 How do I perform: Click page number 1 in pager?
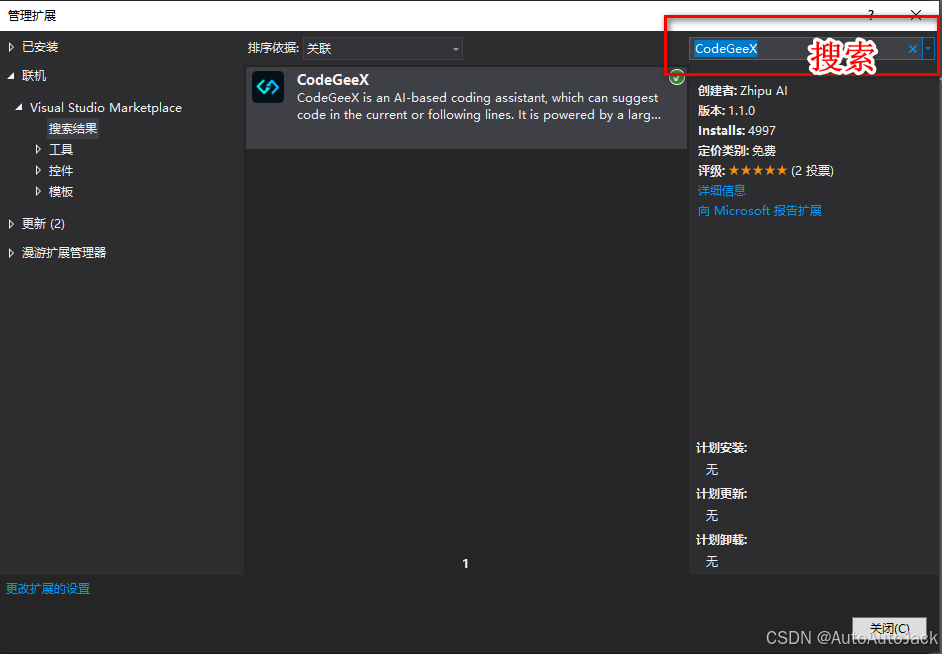click(x=466, y=563)
